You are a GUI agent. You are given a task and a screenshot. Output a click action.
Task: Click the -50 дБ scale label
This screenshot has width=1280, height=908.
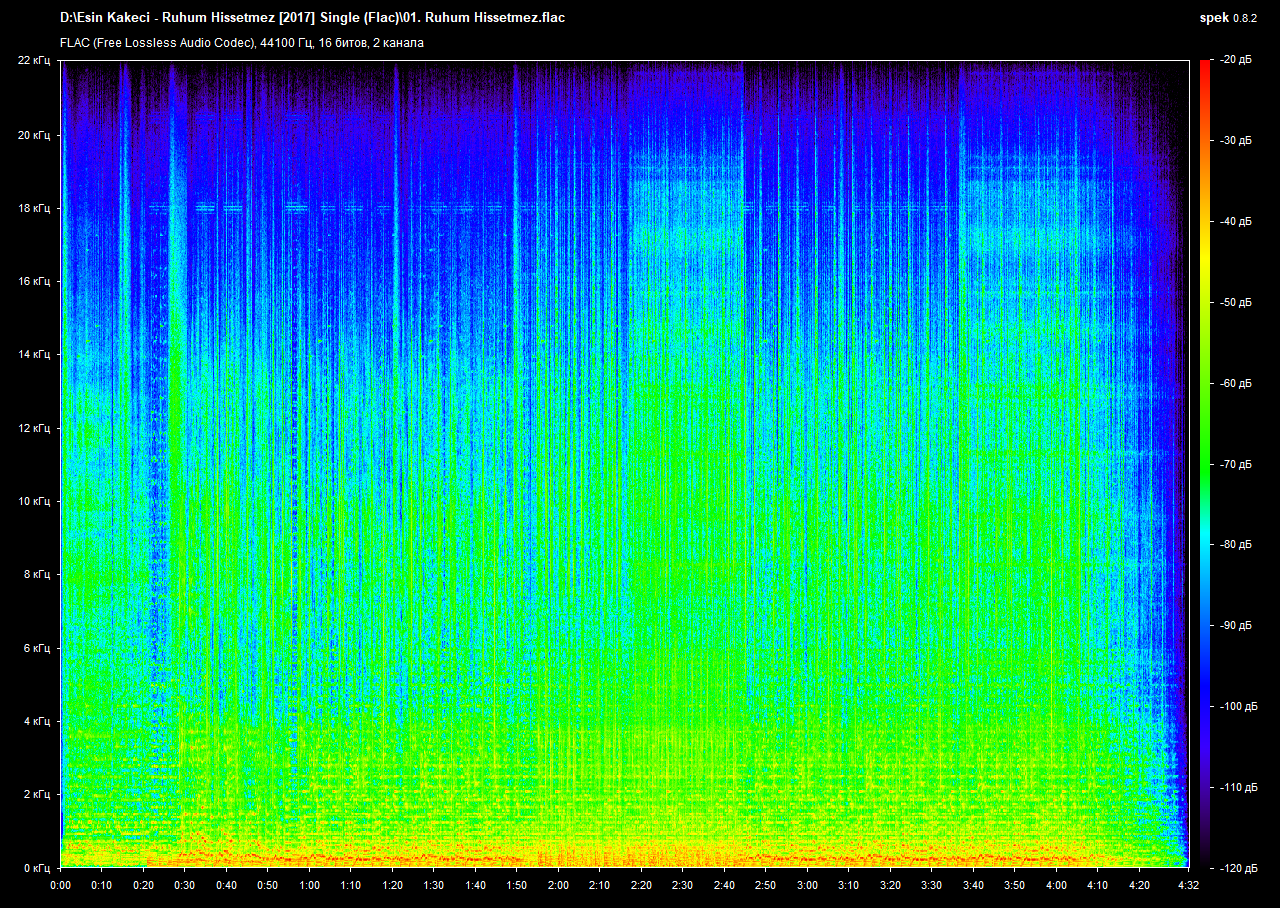coord(1236,303)
